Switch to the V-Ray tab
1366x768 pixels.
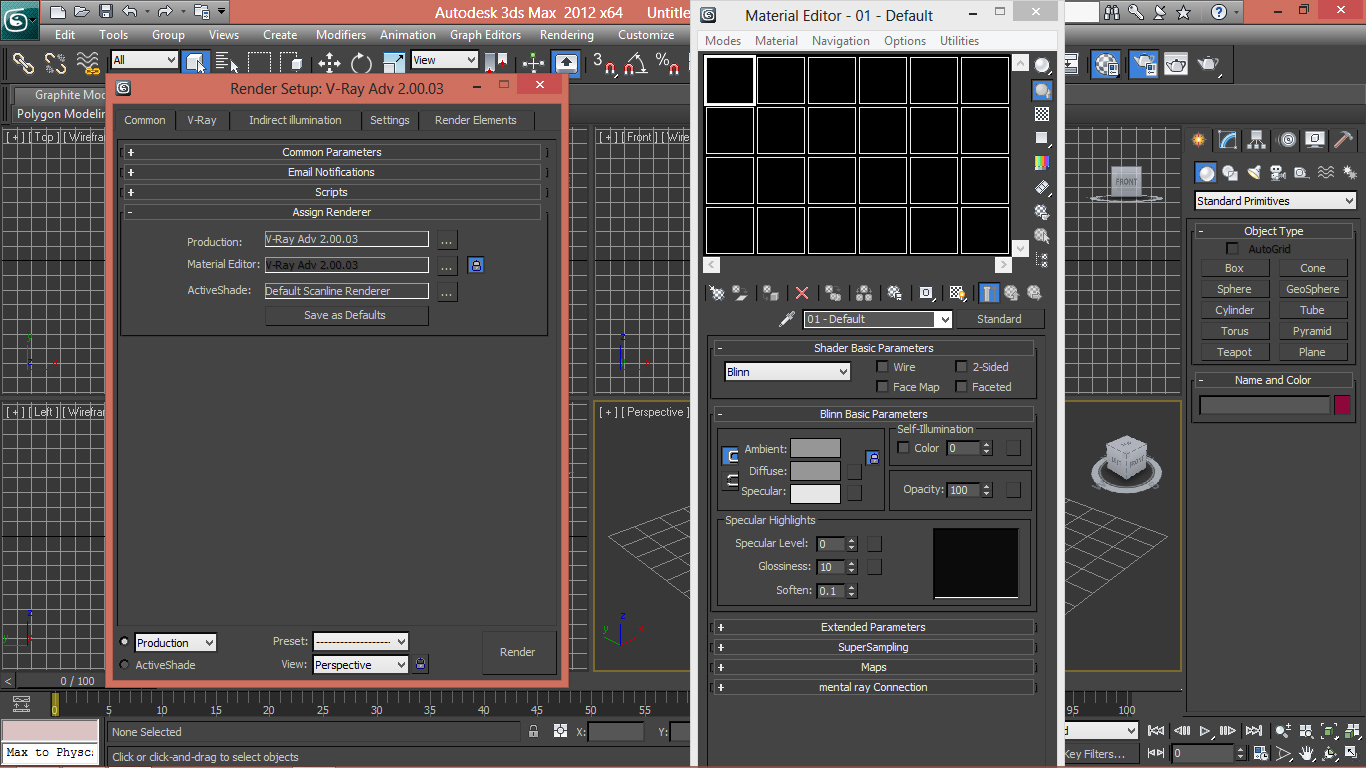202,120
